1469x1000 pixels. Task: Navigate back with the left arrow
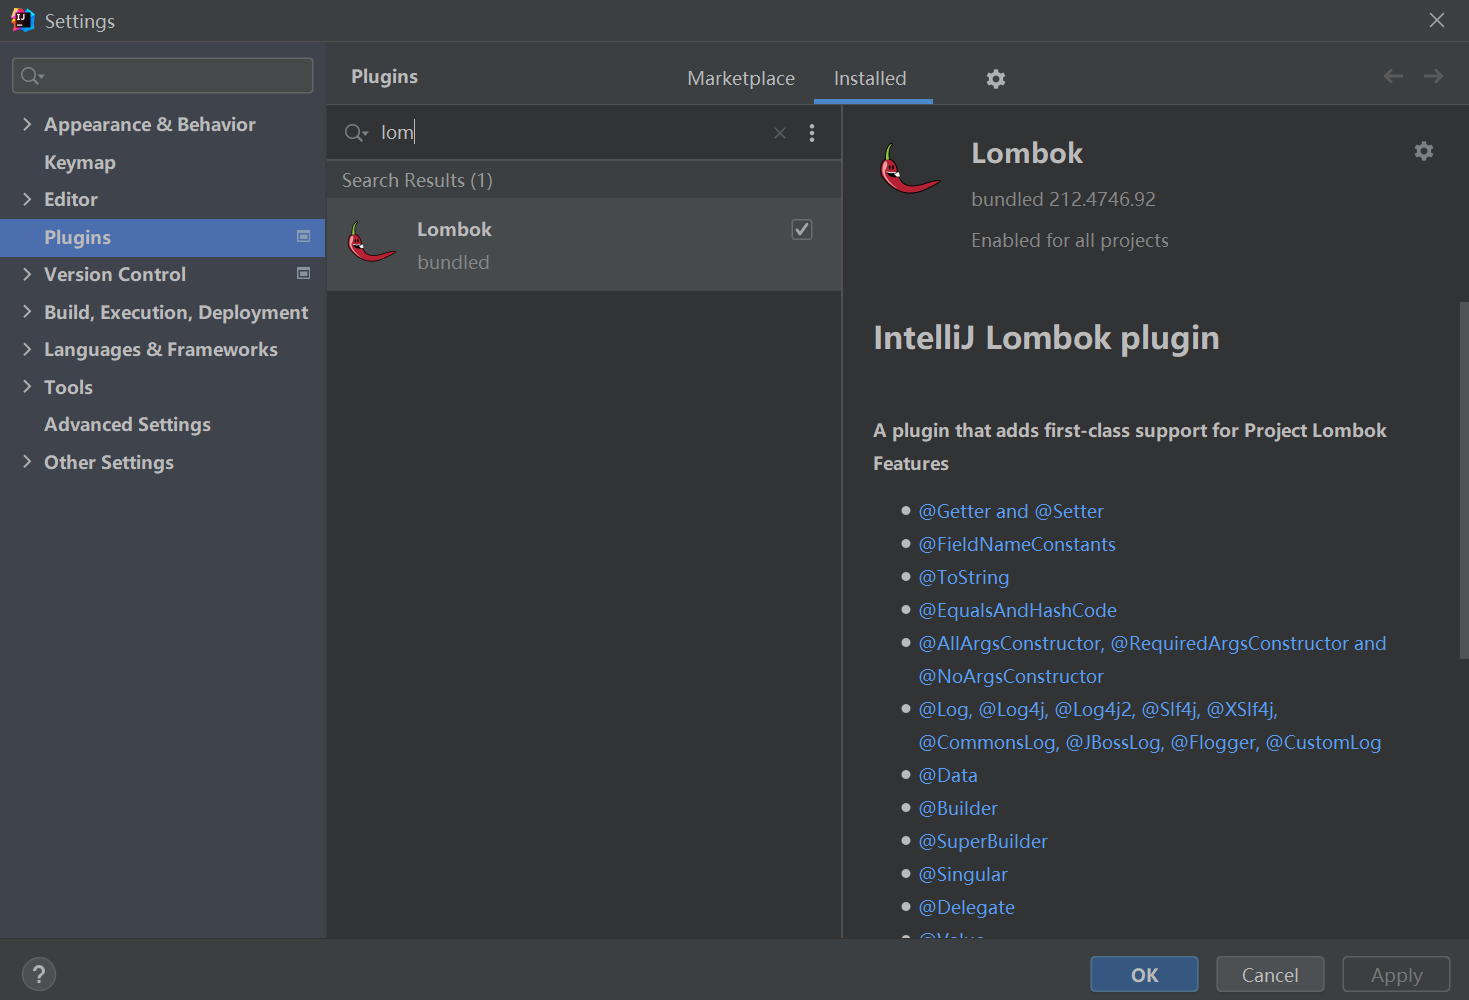coord(1393,76)
